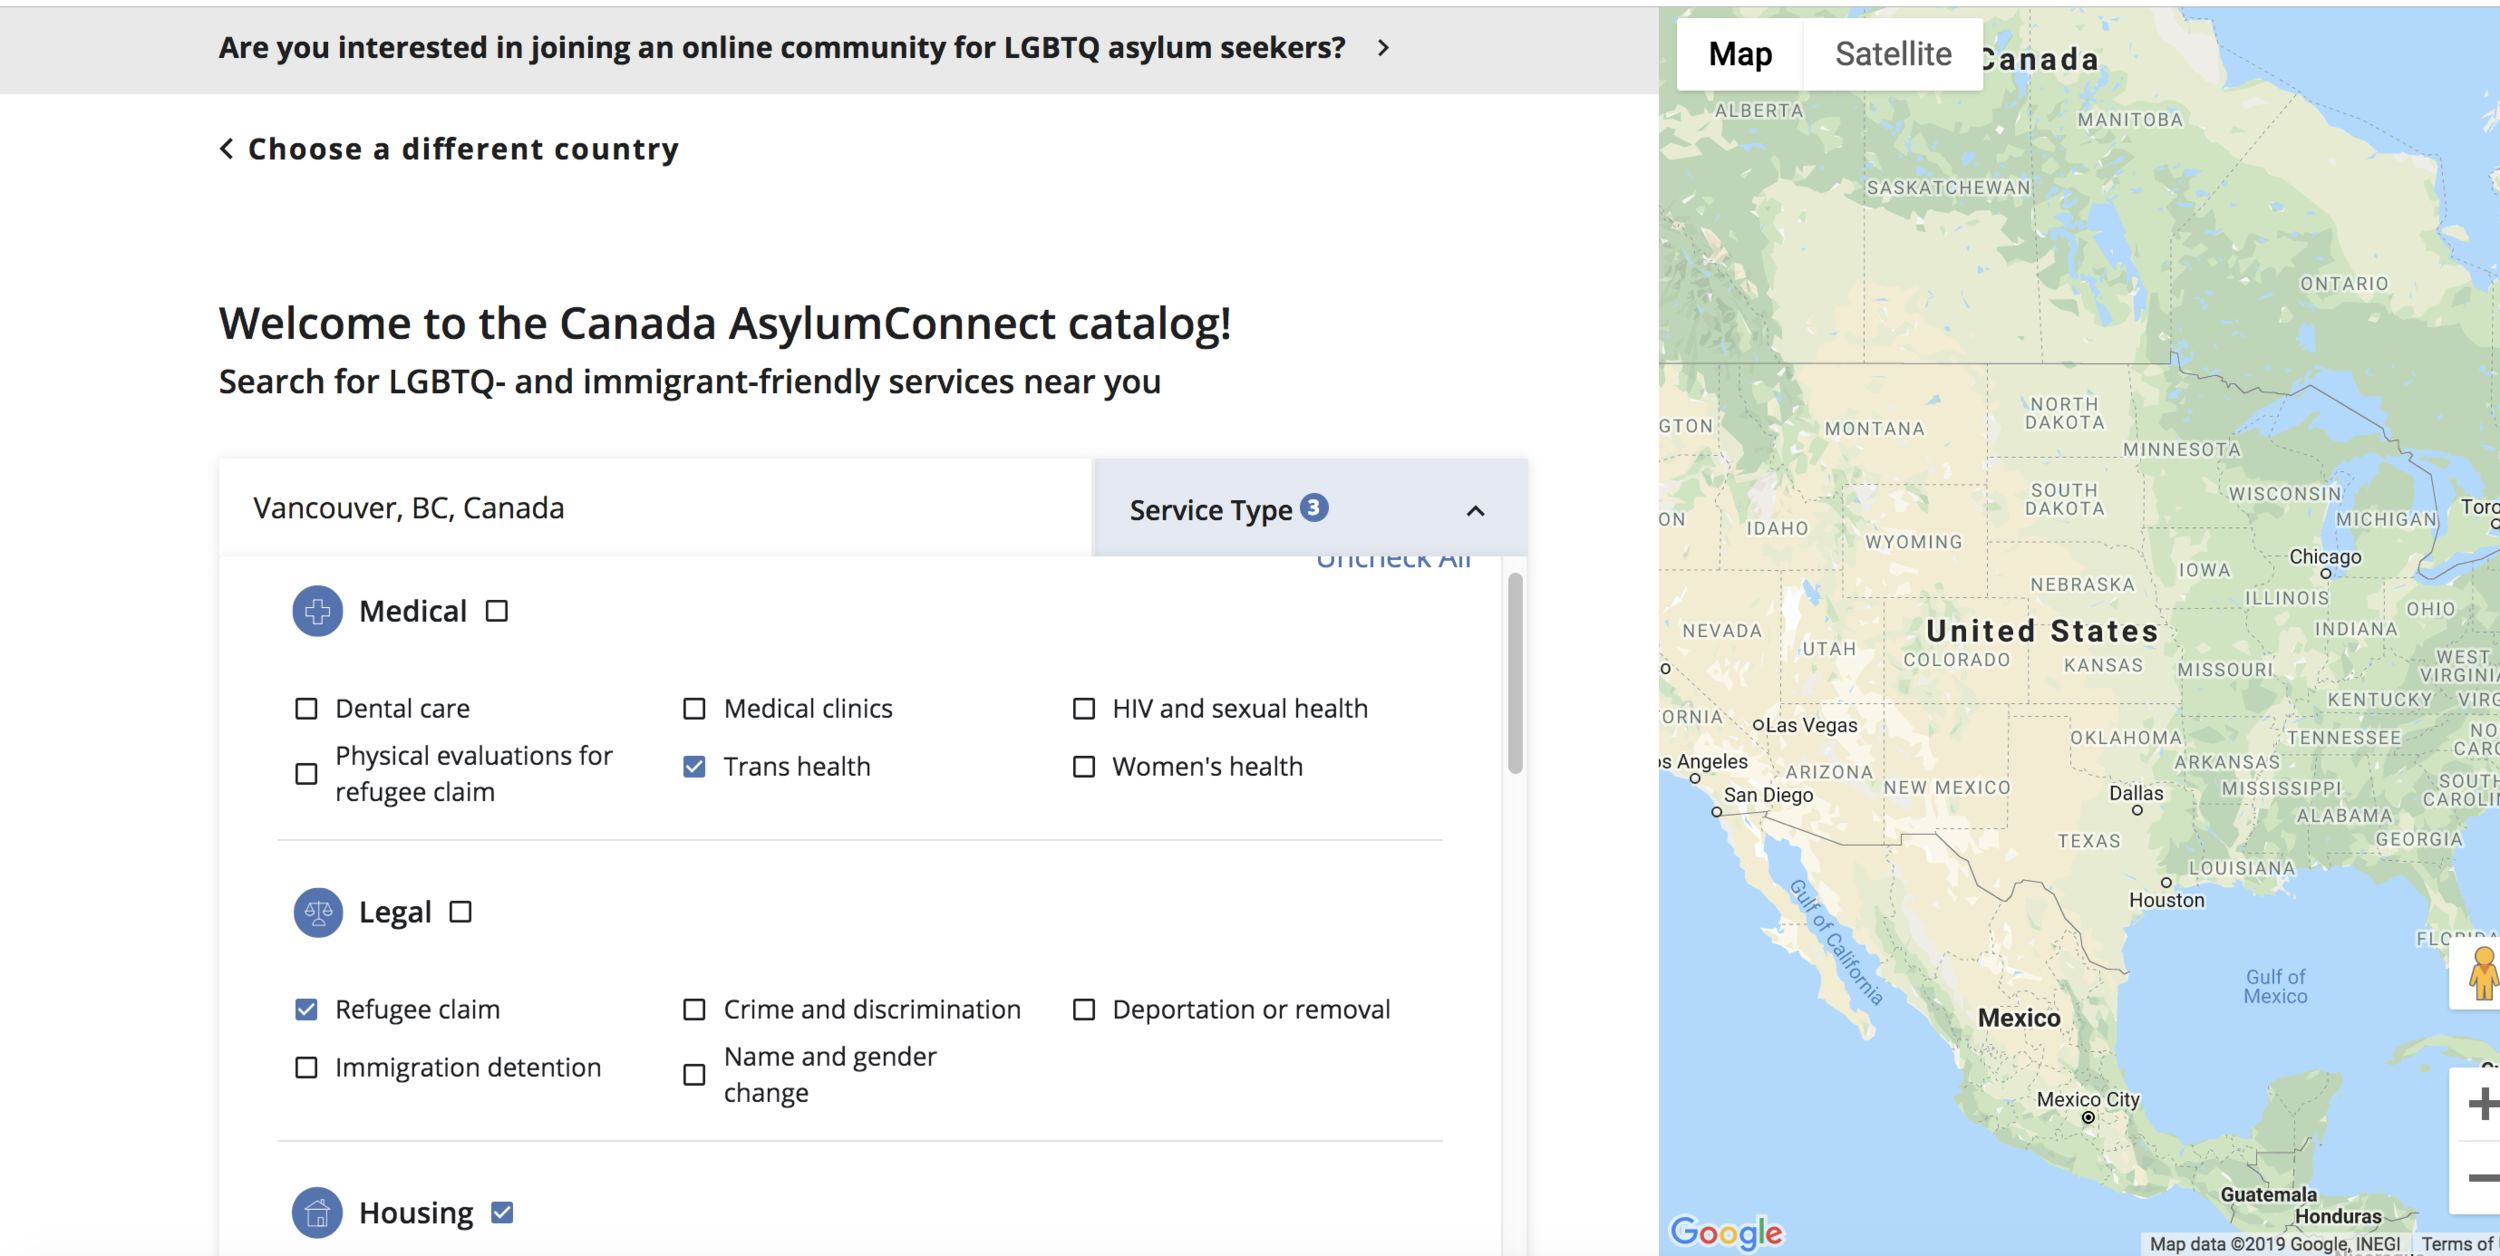This screenshot has height=1256, width=2500.
Task: Click the arrow after LGBTQ asylum seekers banner
Action: (1384, 48)
